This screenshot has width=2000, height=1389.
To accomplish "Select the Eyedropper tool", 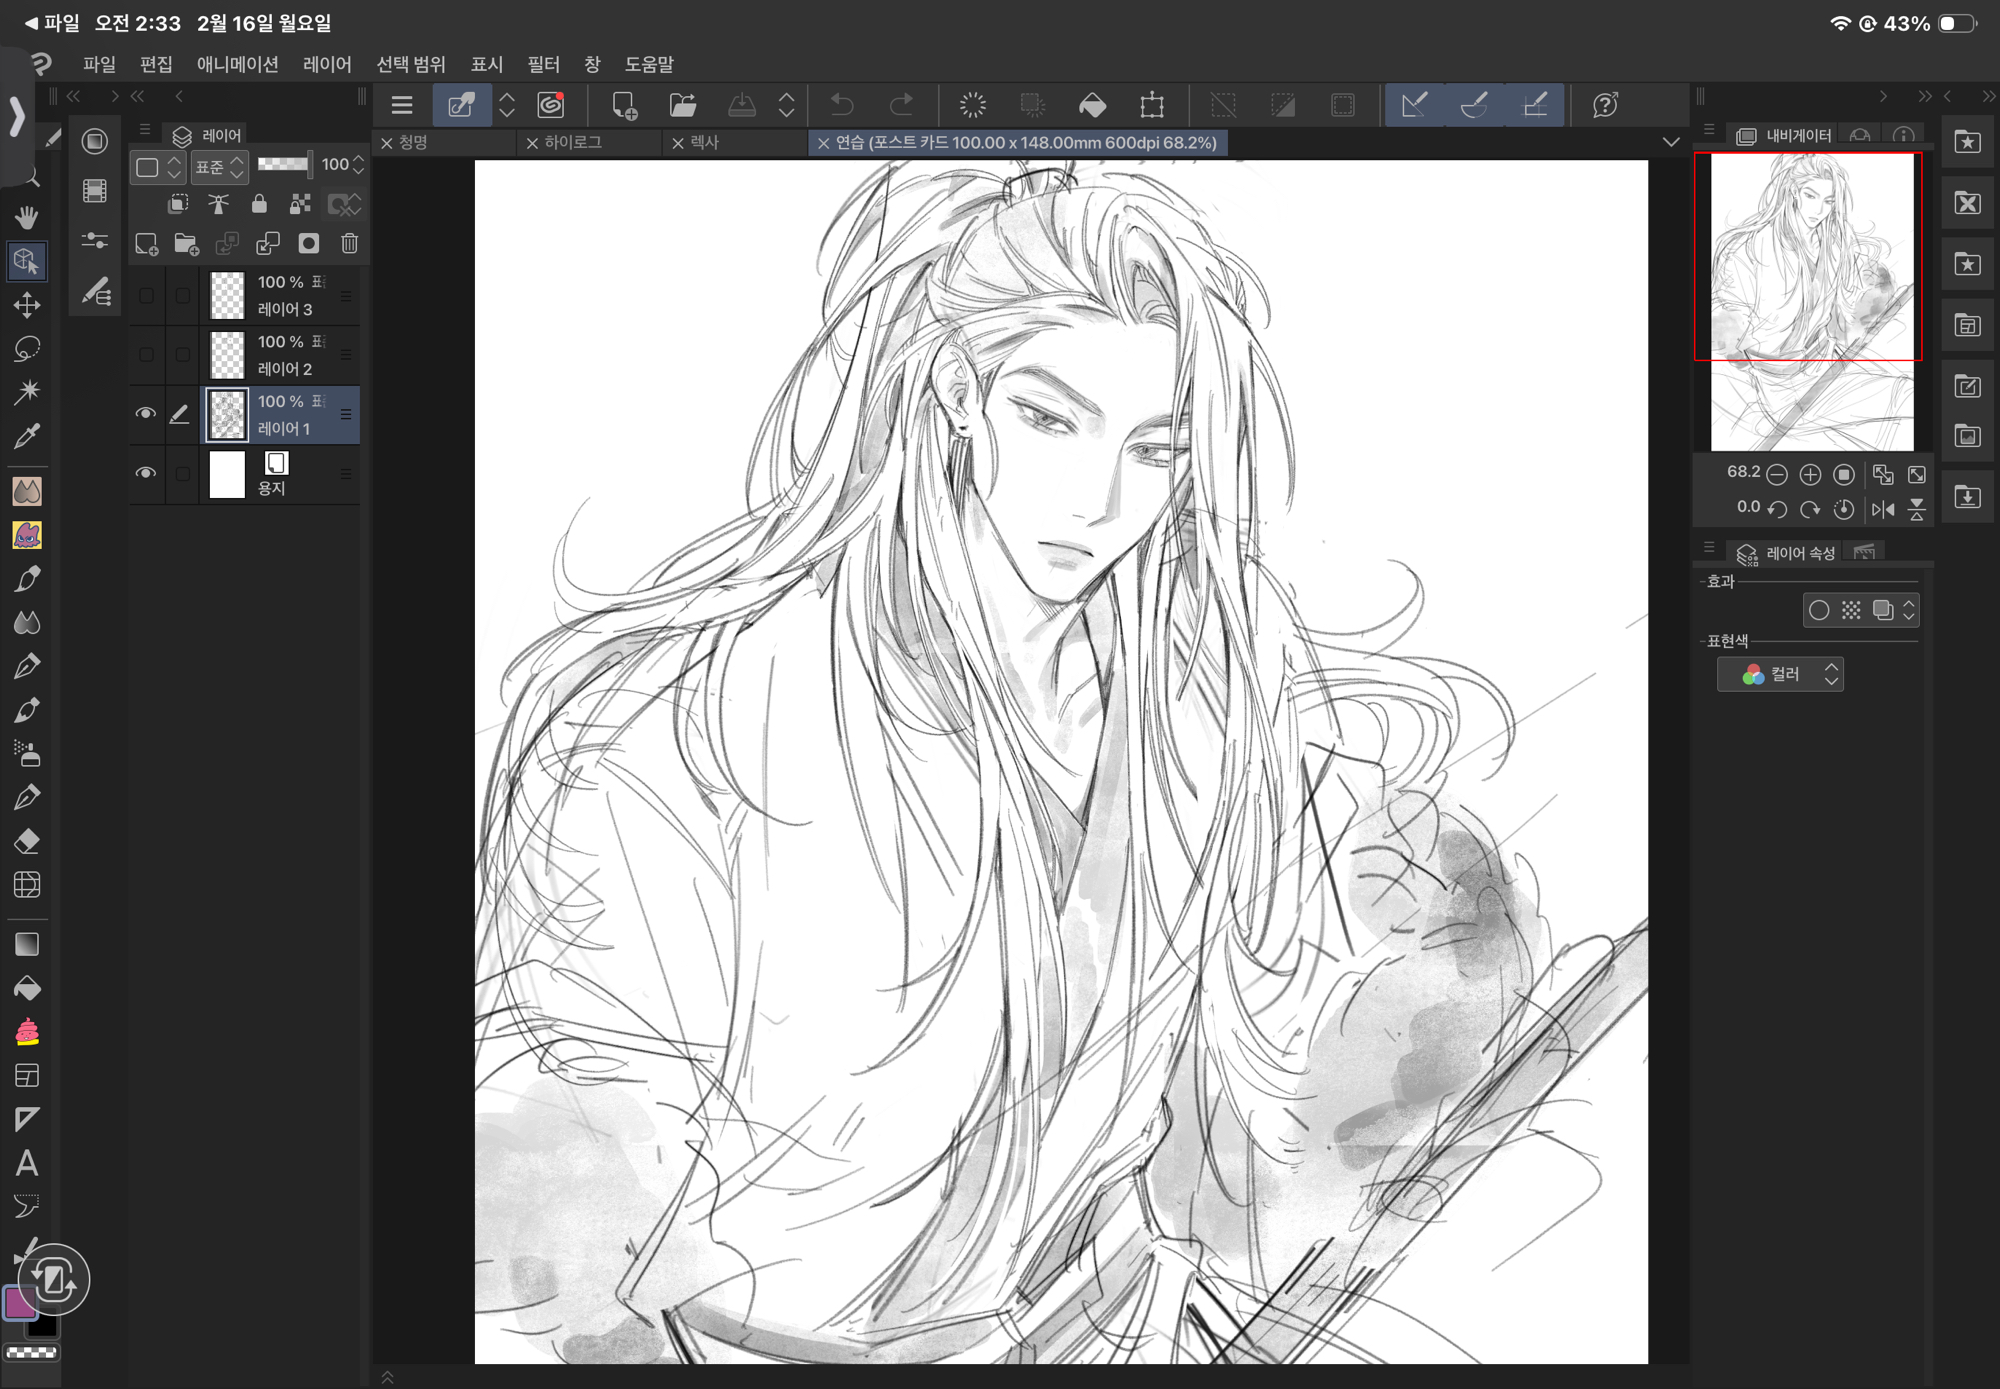I will (x=27, y=436).
